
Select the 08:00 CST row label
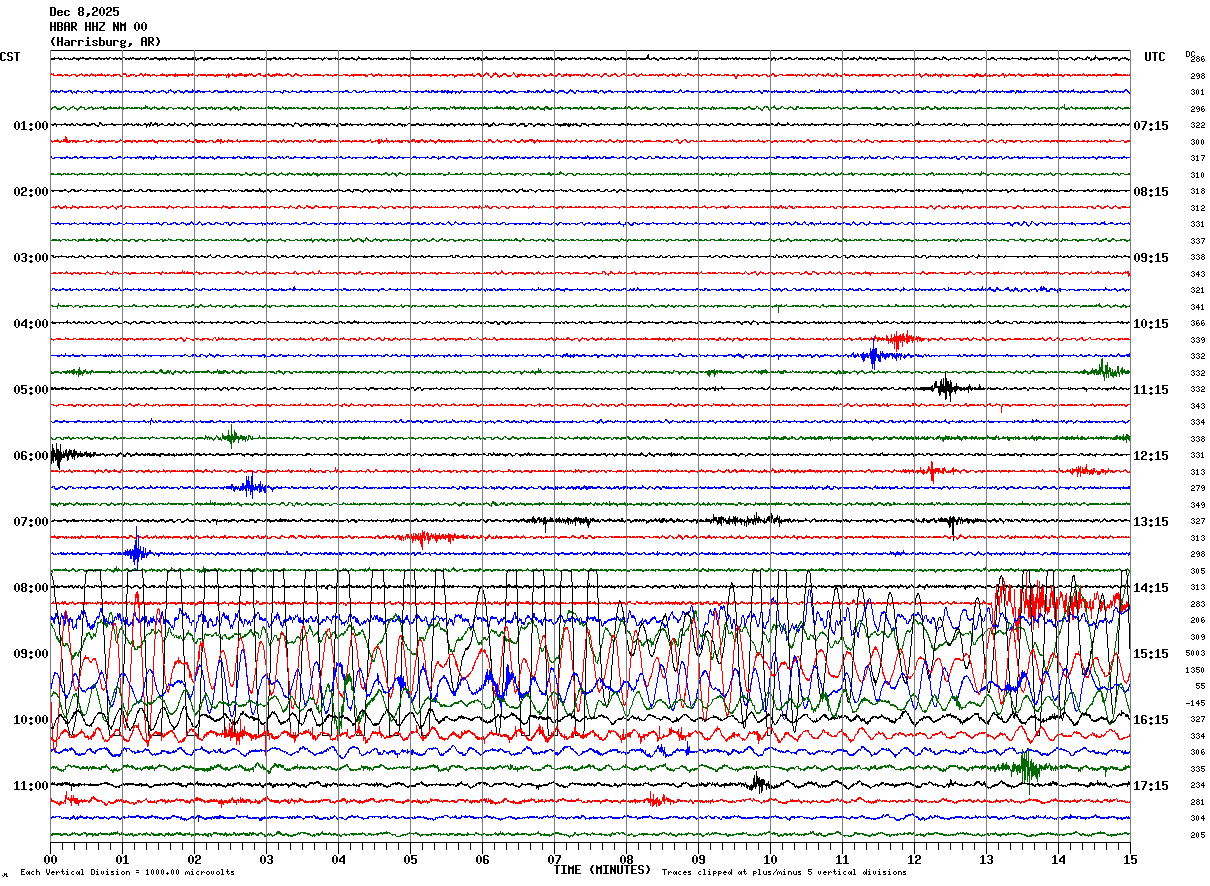30,588
